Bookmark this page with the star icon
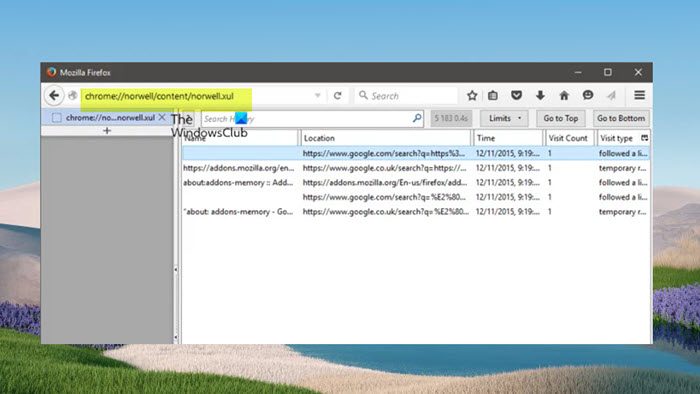Viewport: 700px width, 394px height. click(x=472, y=95)
